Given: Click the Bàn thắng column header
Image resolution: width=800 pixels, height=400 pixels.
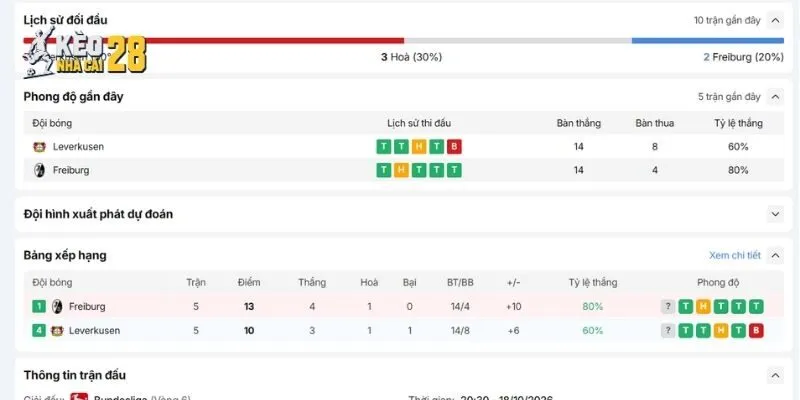Looking at the screenshot, I should click(579, 123).
